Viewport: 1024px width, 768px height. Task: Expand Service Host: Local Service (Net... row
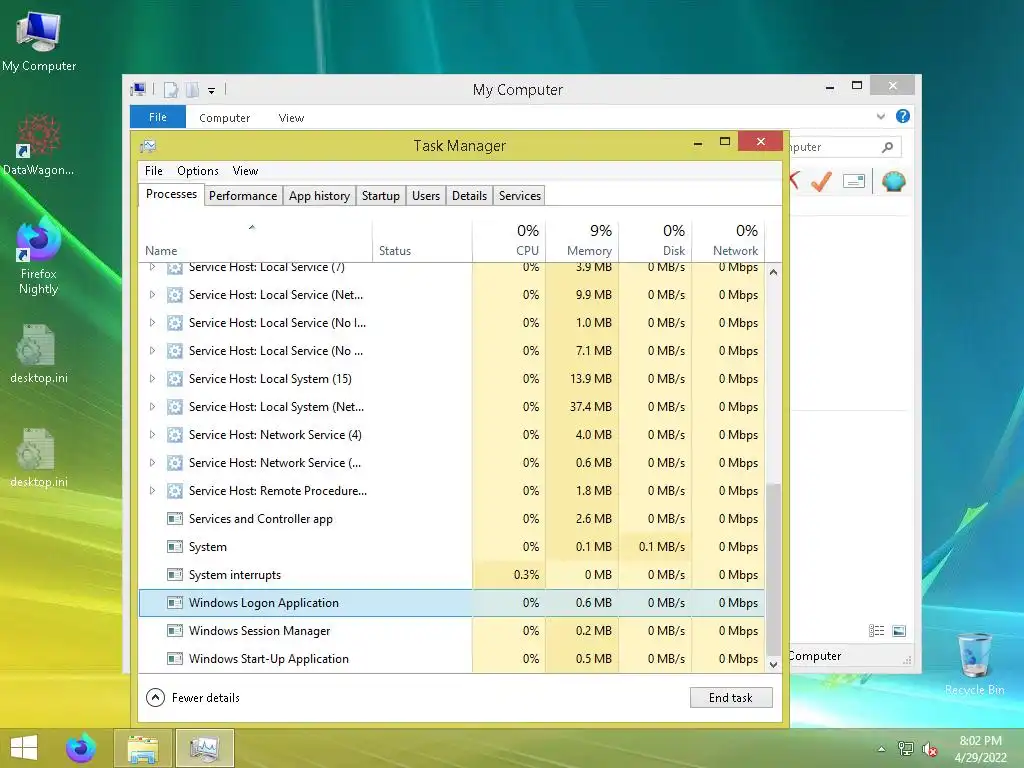tap(152, 295)
